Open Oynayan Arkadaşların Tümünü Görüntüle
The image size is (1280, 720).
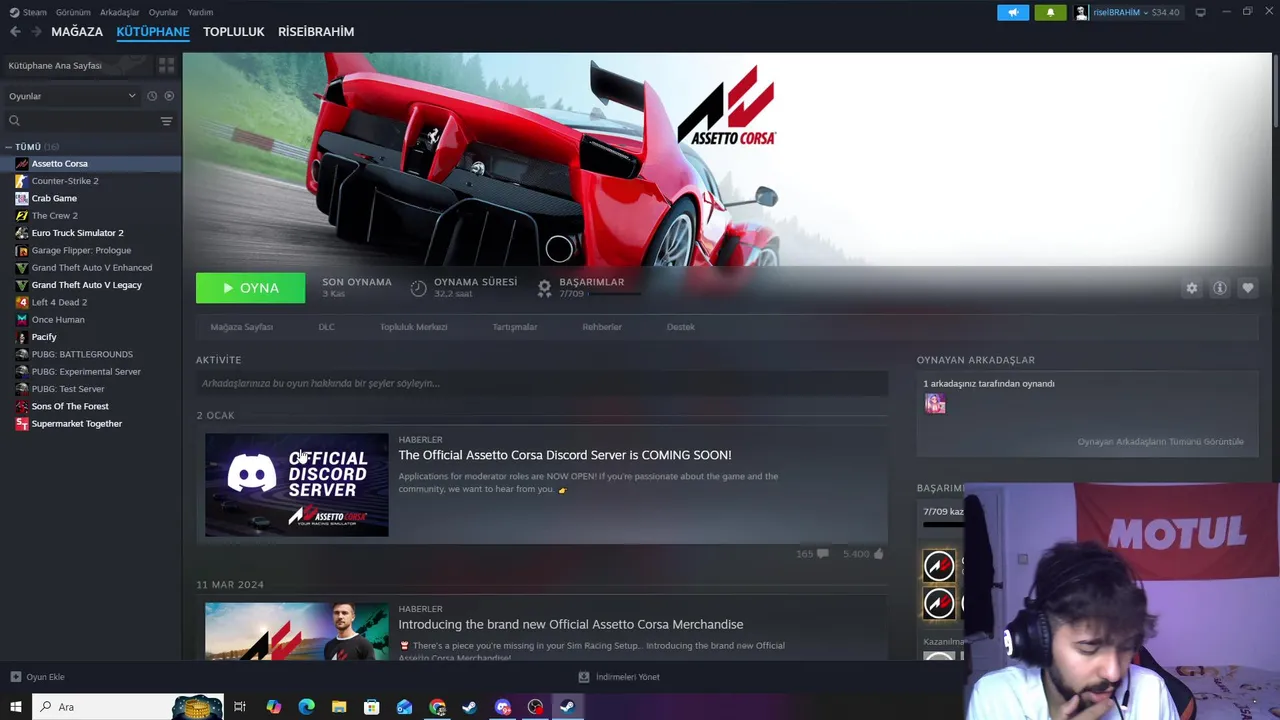click(x=1160, y=442)
